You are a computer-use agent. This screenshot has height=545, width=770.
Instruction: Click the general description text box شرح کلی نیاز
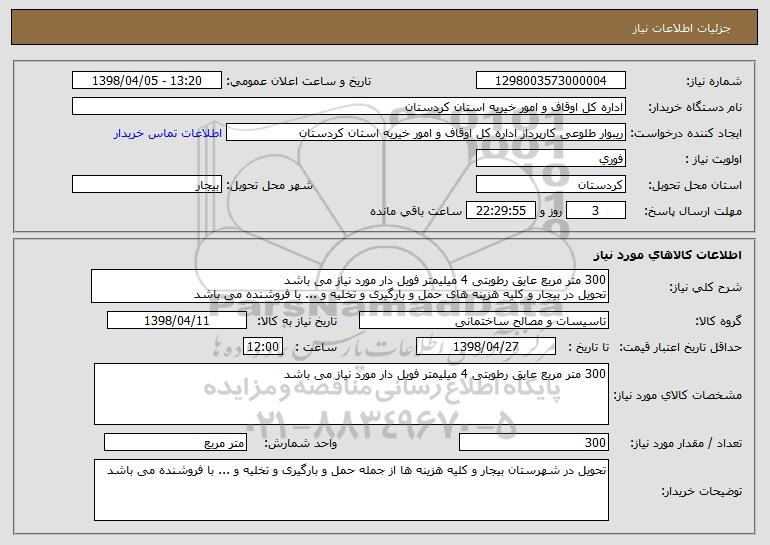(350, 286)
